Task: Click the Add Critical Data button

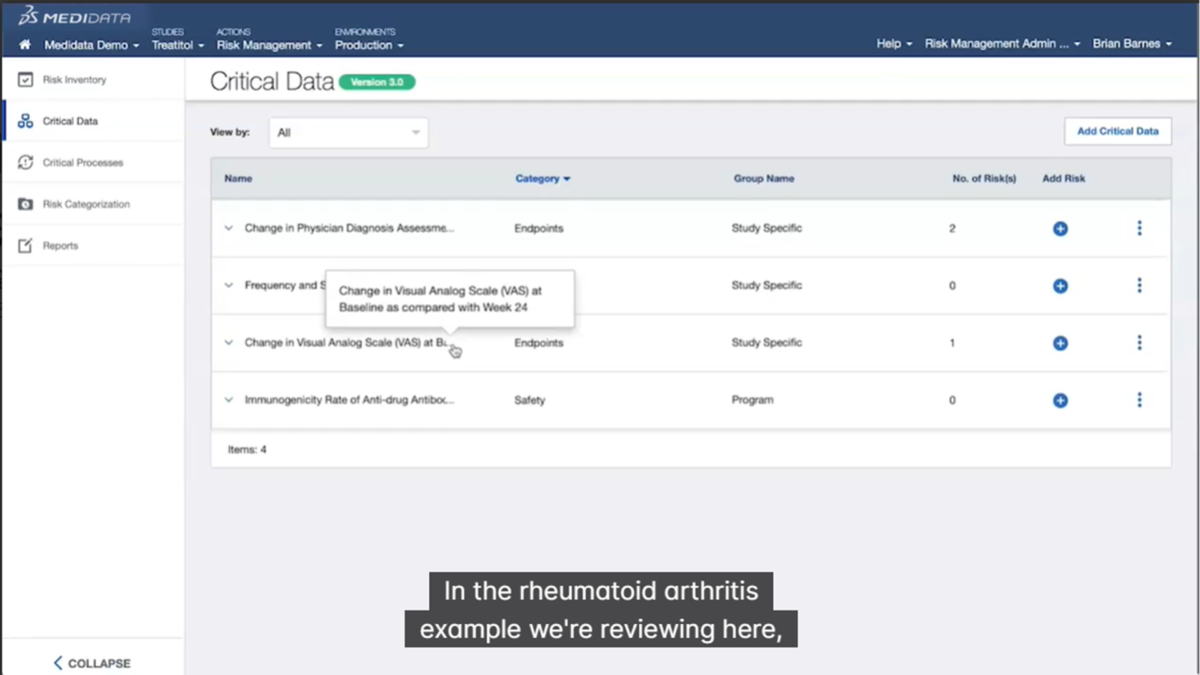Action: click(x=1117, y=131)
